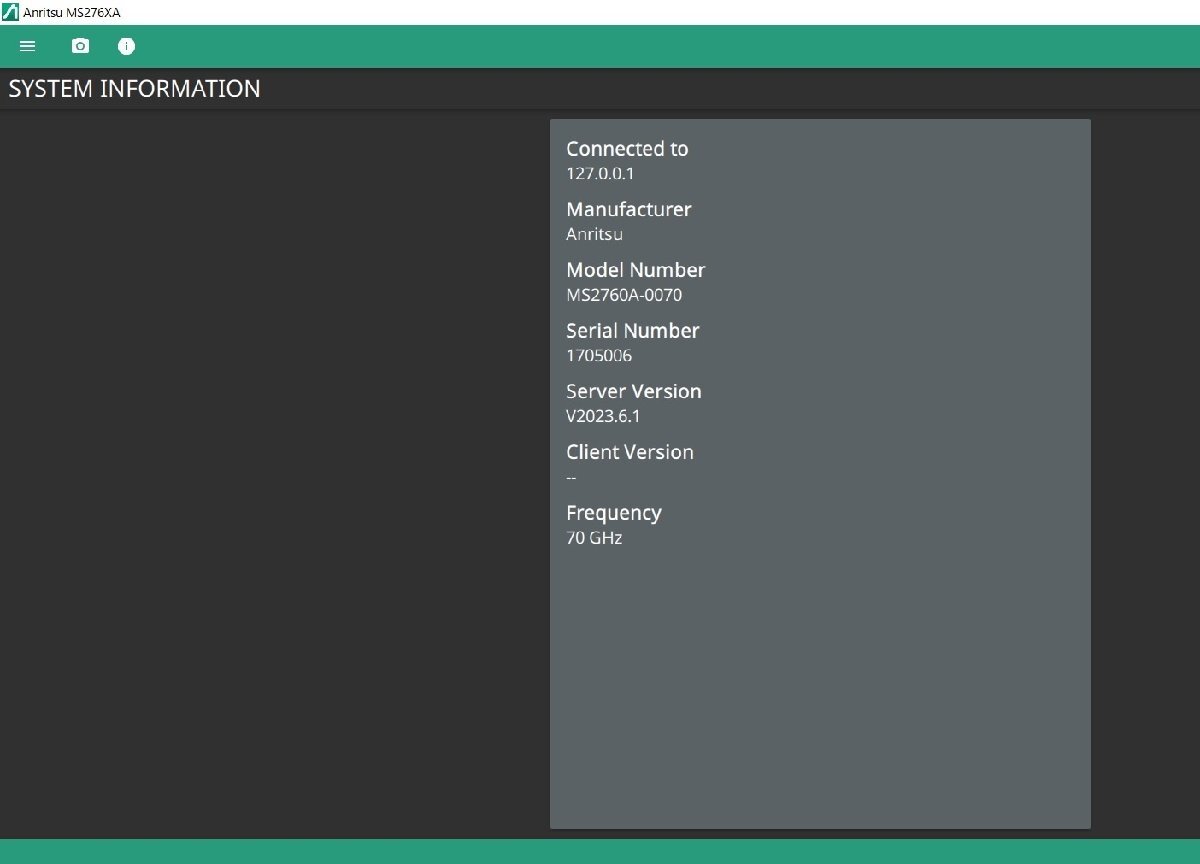Select the Connected to label
The width and height of the screenshot is (1200, 864).
tap(627, 149)
